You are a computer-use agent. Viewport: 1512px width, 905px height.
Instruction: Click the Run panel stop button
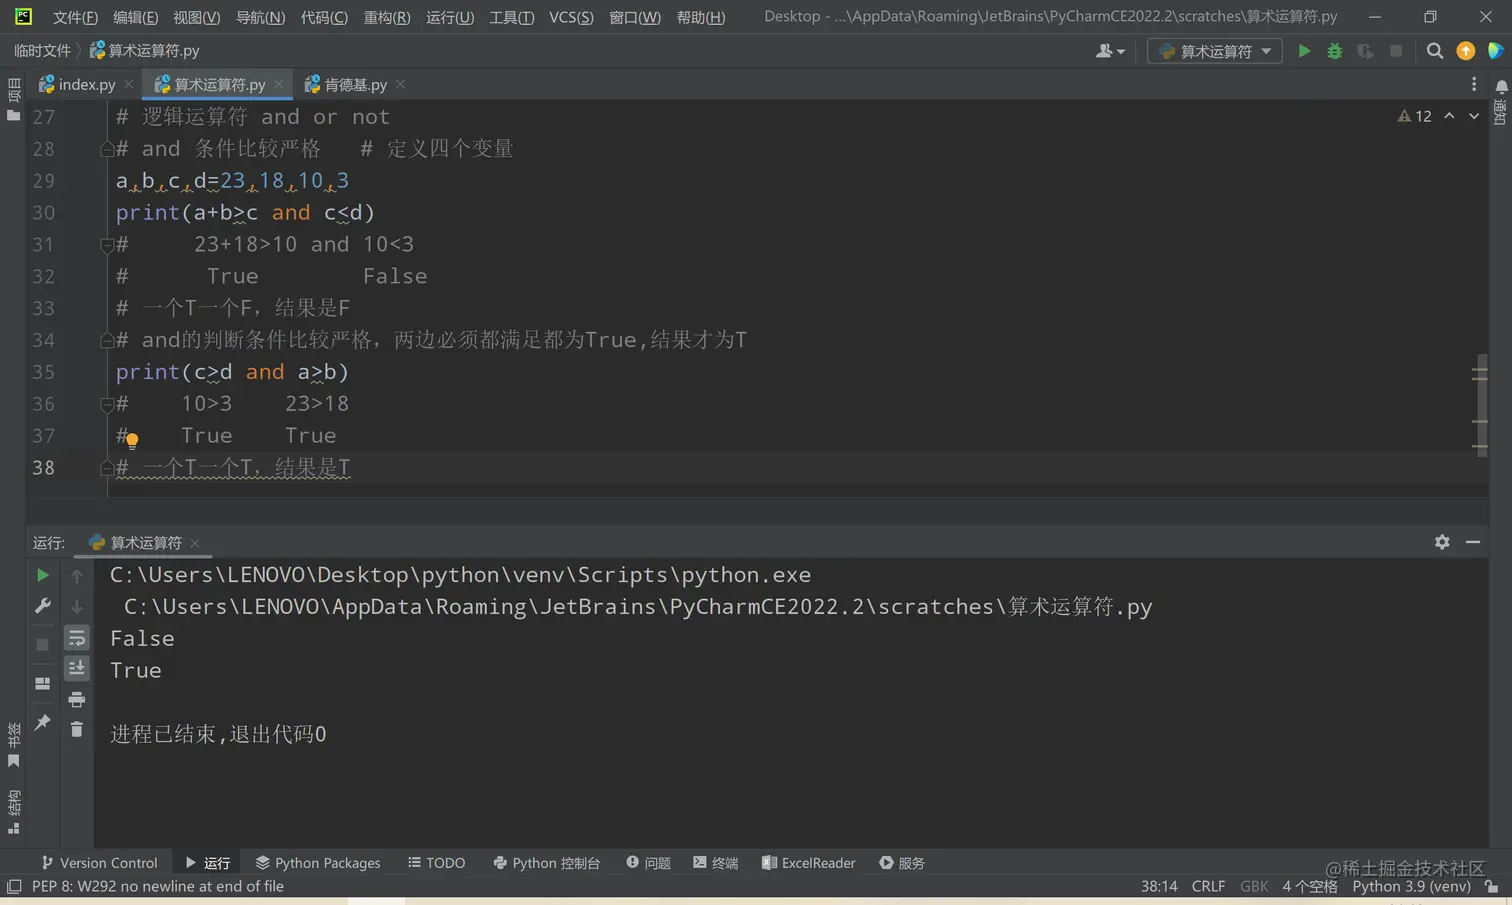pyautogui.click(x=42, y=645)
